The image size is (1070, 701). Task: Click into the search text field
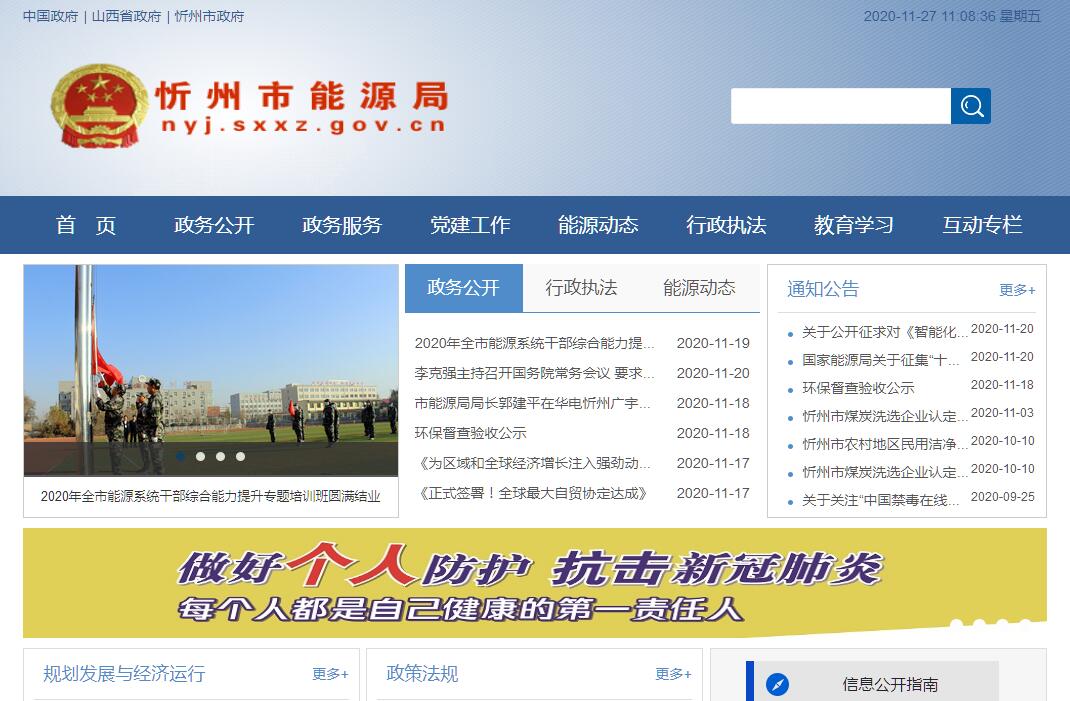point(840,106)
